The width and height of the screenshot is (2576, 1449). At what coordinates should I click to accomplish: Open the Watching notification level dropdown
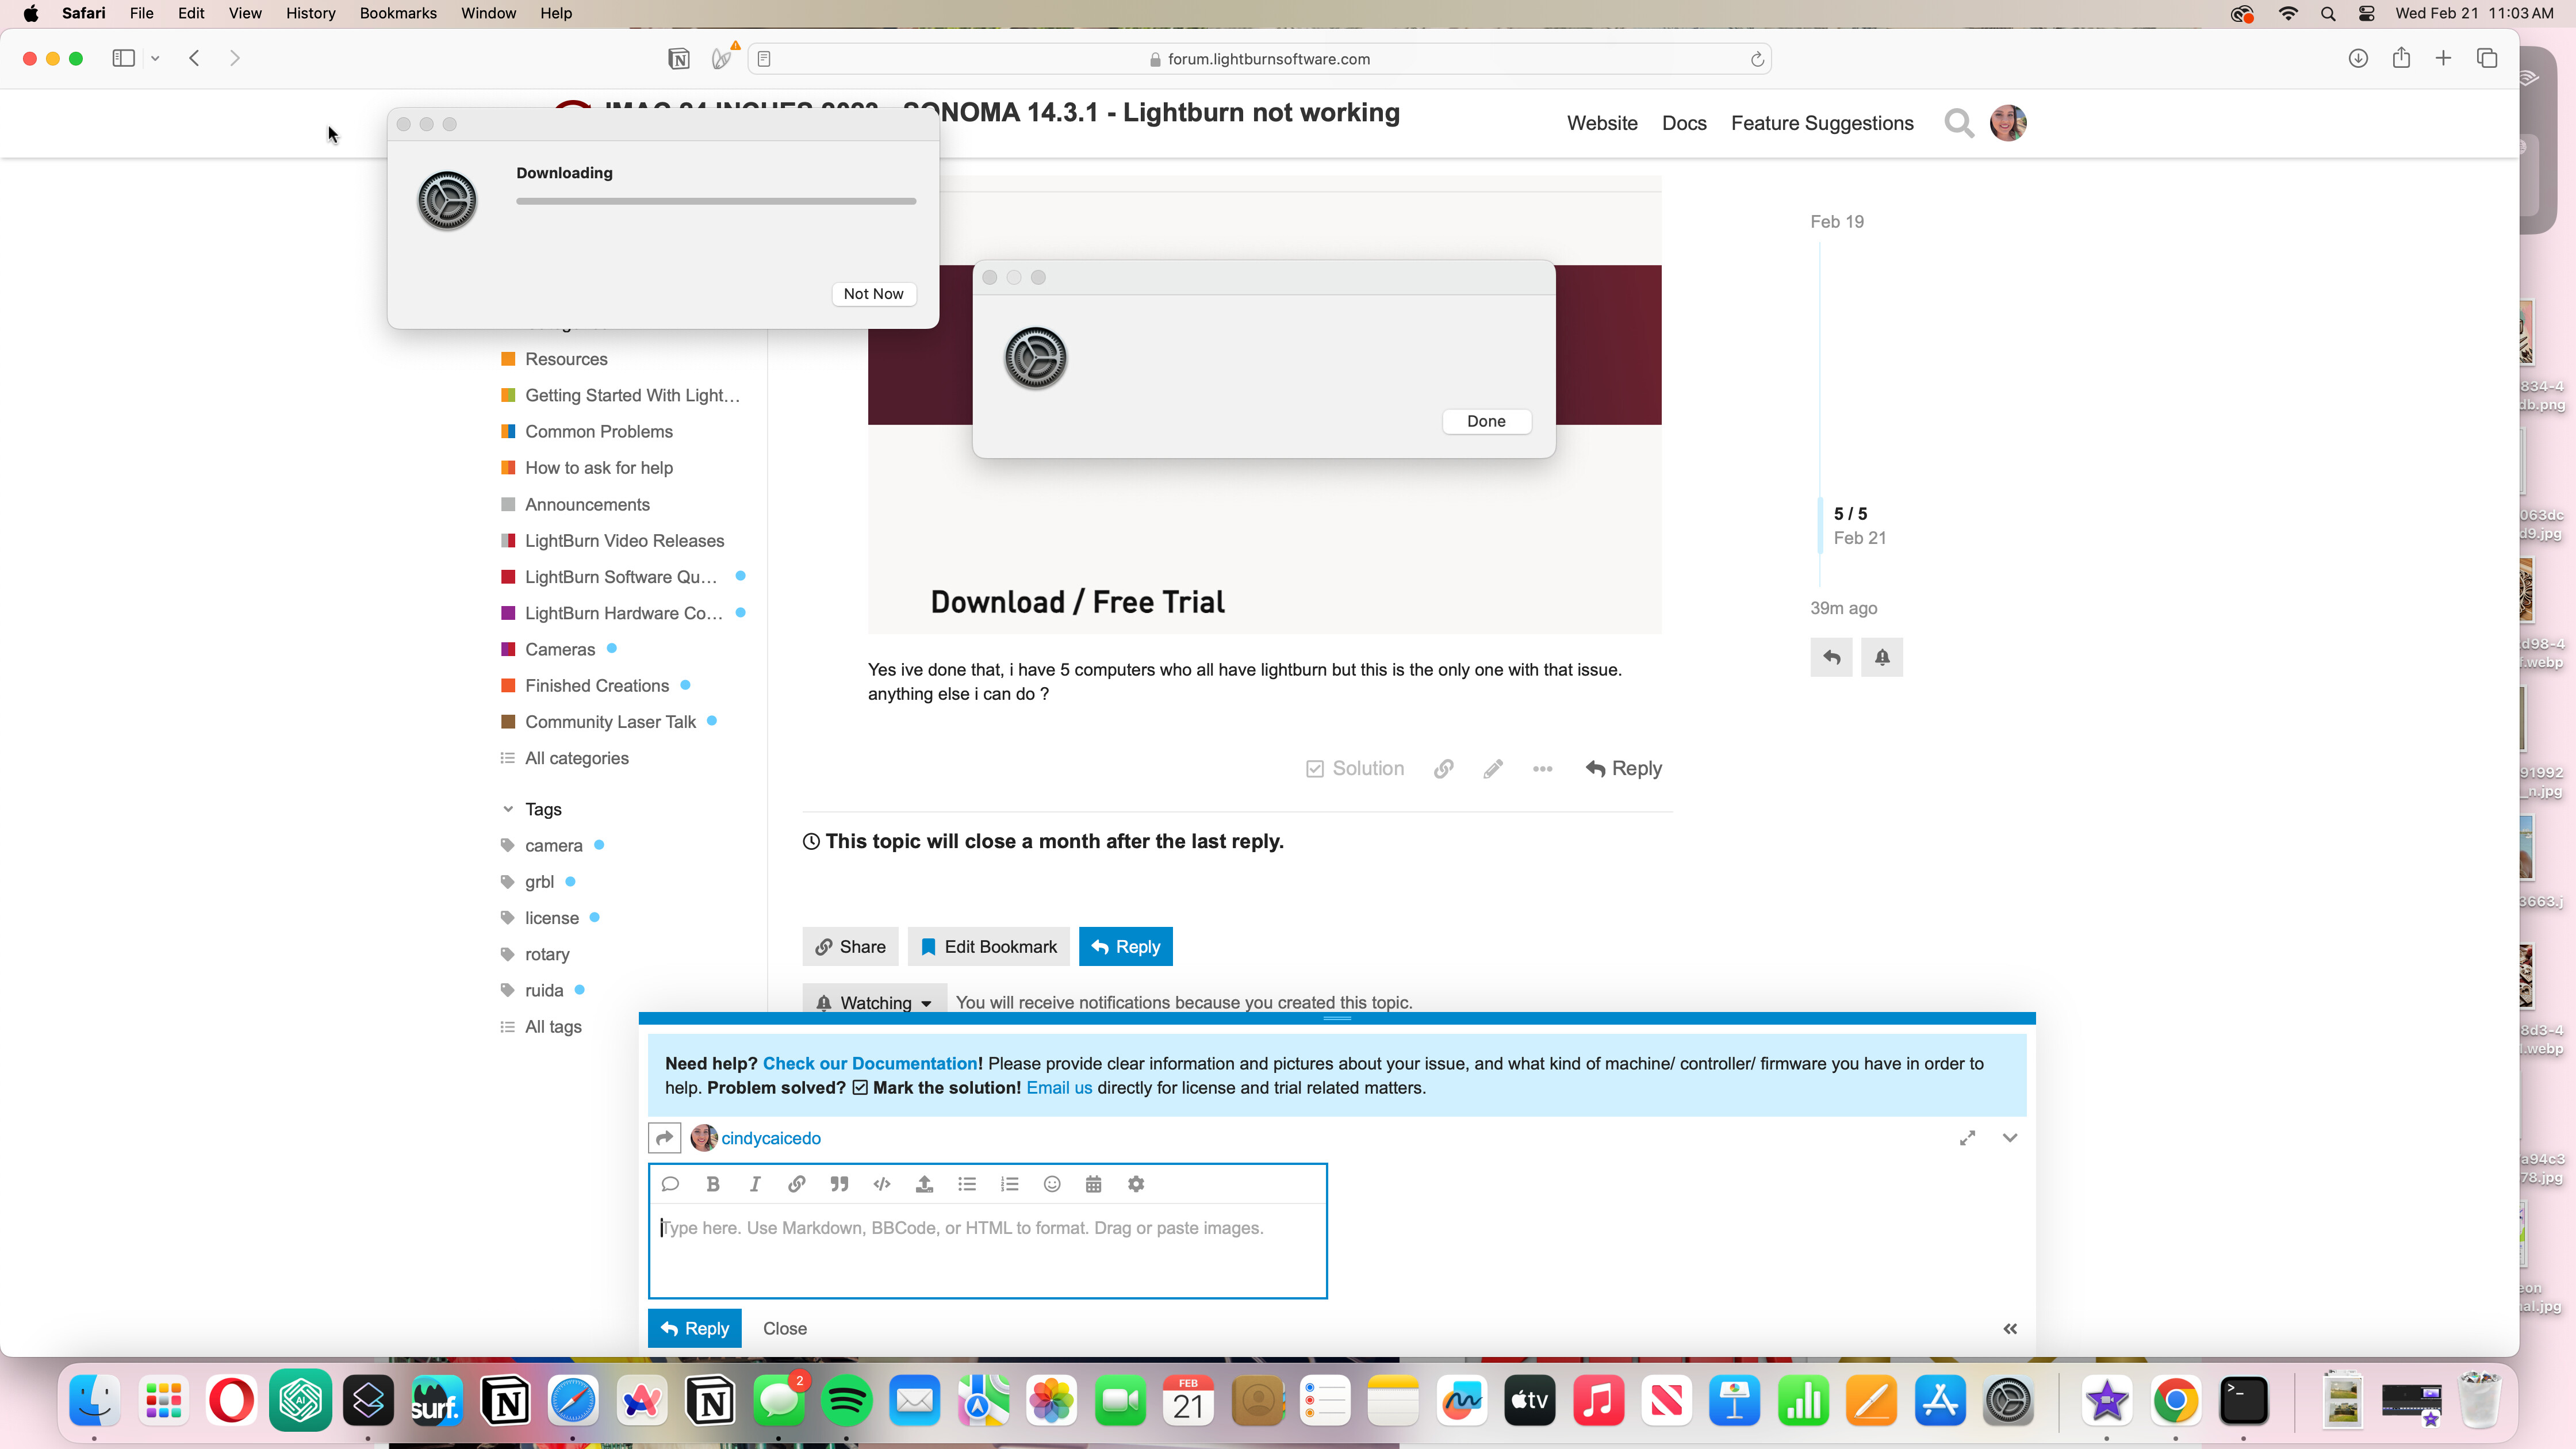[x=875, y=1002]
